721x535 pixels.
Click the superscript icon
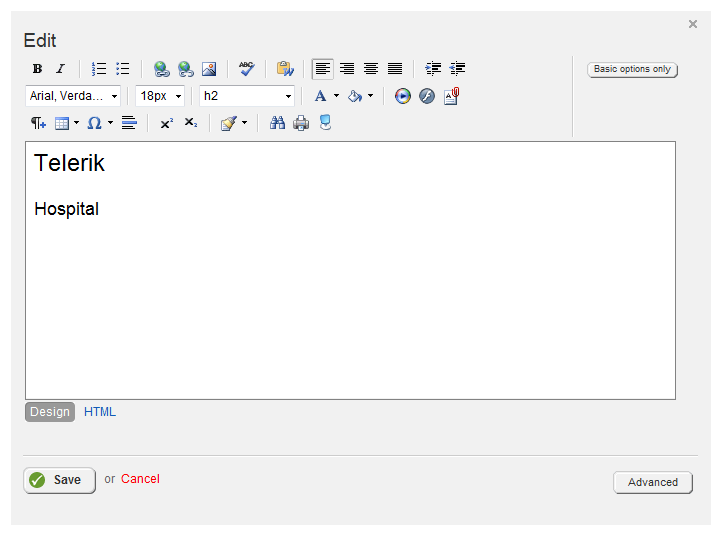pos(166,123)
